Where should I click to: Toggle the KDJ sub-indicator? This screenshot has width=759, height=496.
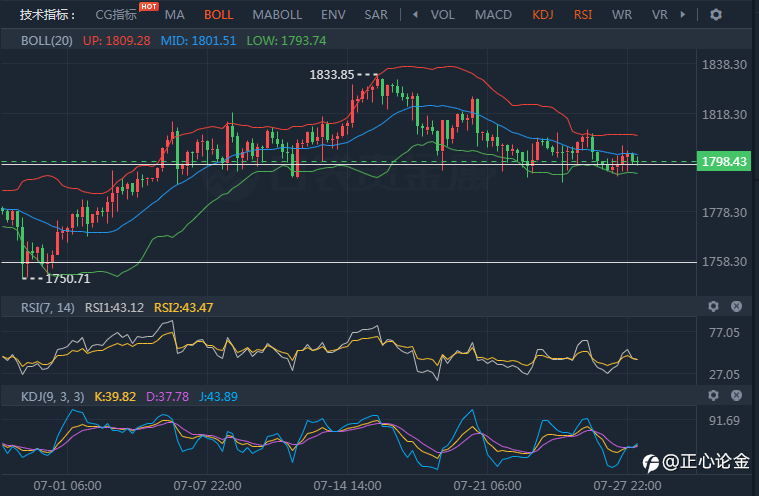(x=543, y=15)
